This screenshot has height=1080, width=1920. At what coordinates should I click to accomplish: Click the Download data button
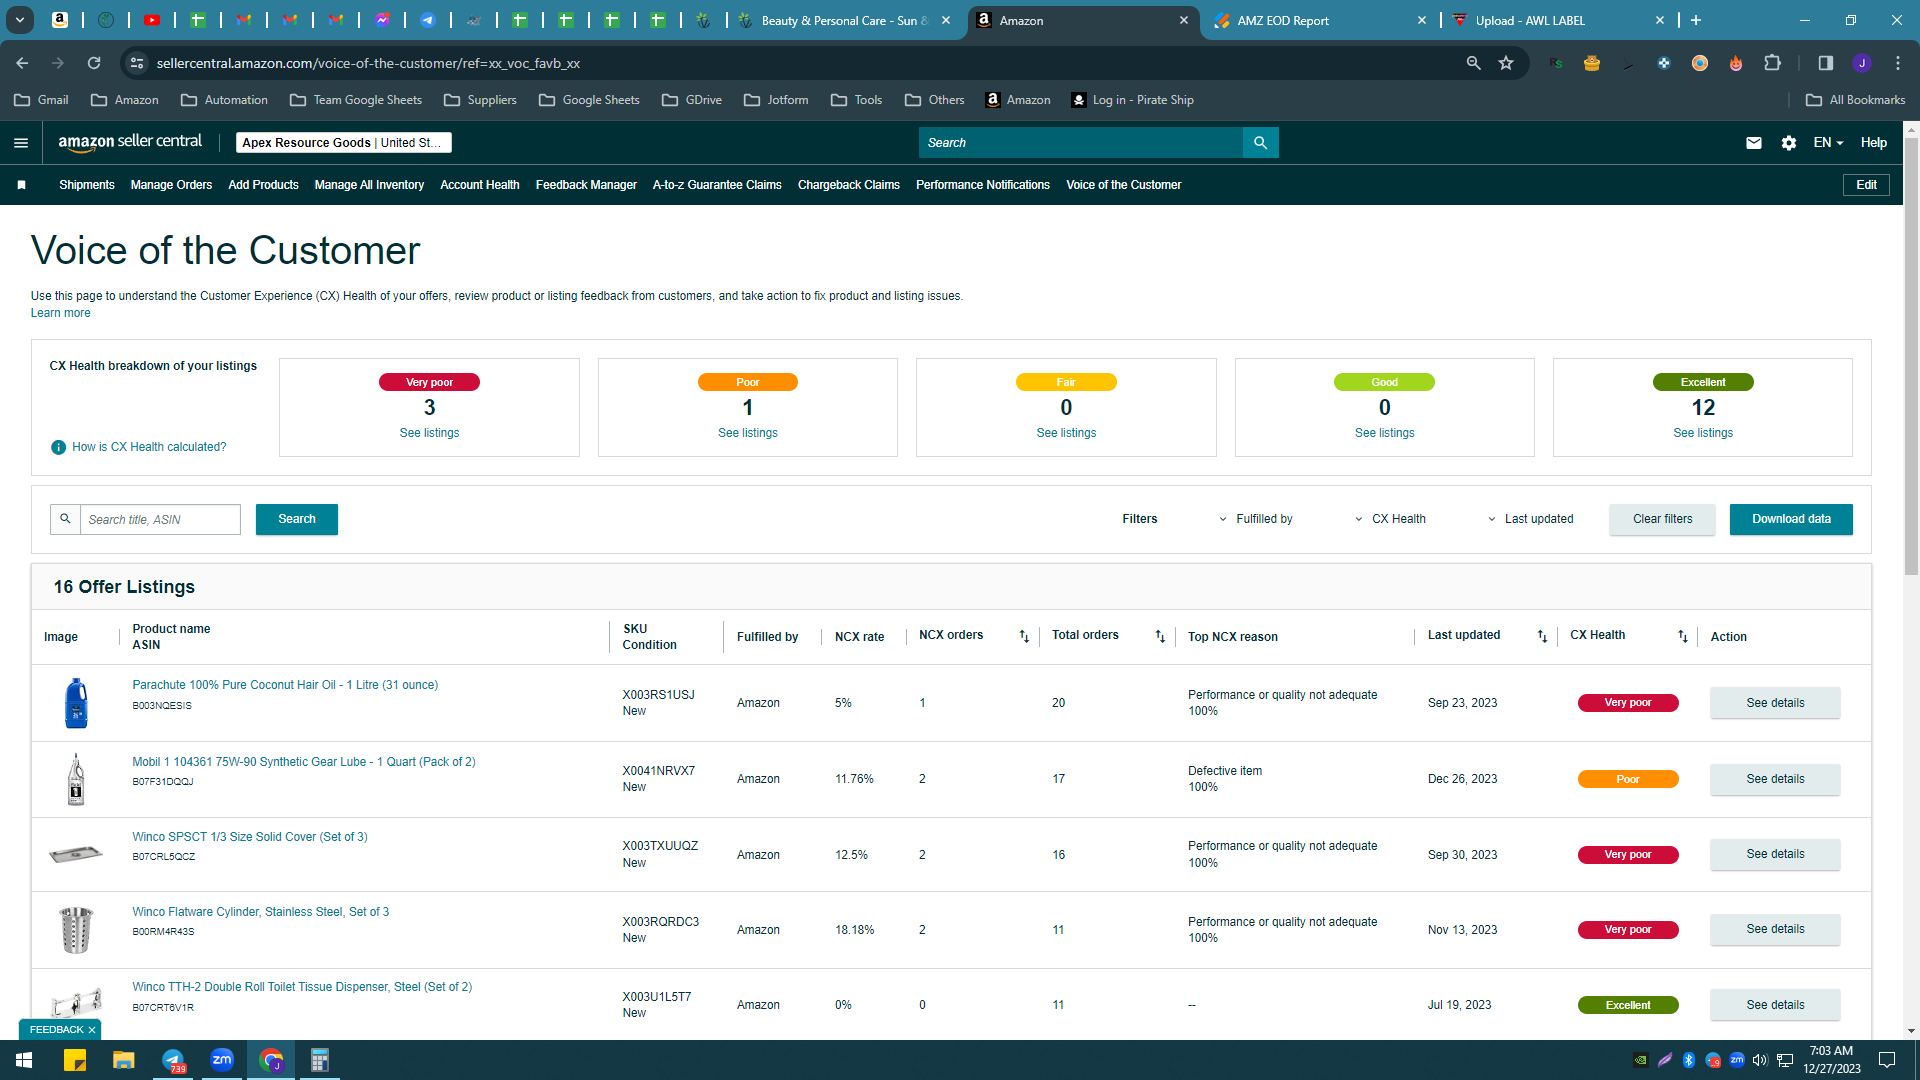1791,519
